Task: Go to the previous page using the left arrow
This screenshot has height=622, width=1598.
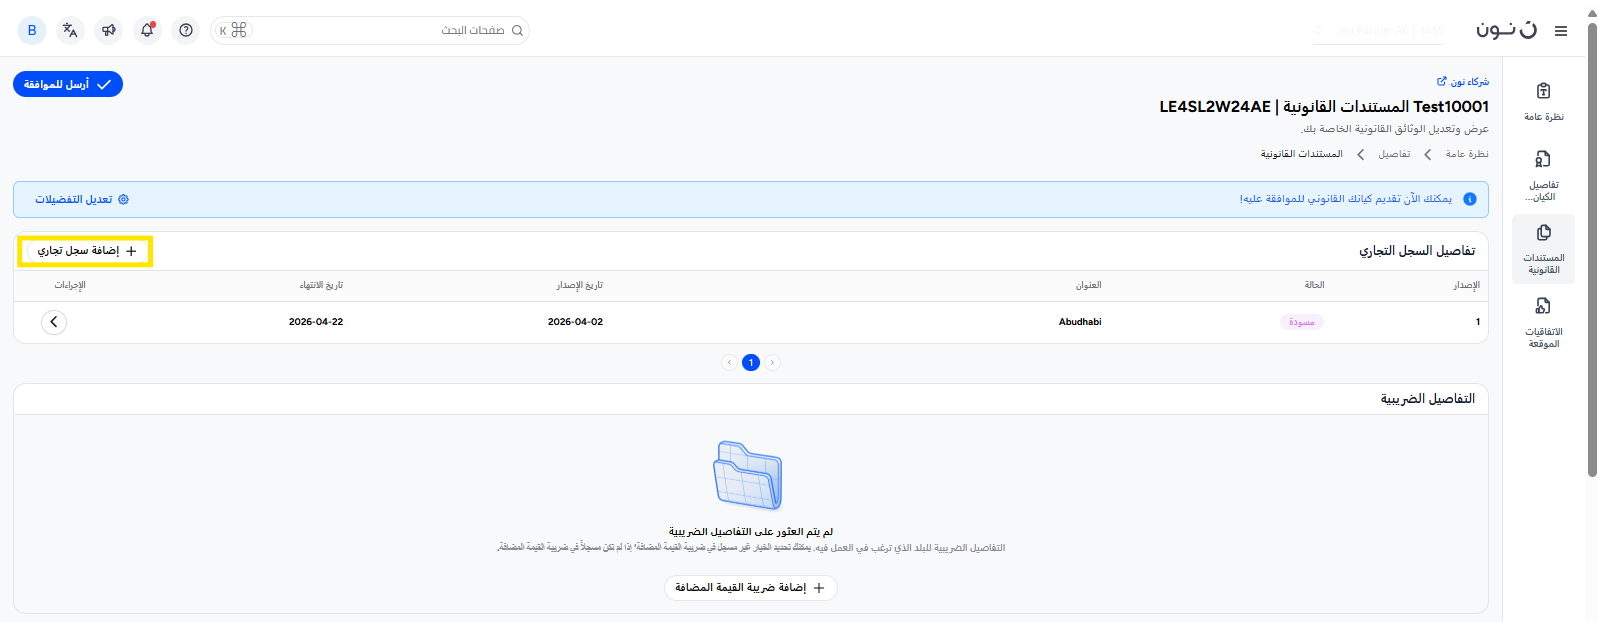Action: pyautogui.click(x=729, y=362)
